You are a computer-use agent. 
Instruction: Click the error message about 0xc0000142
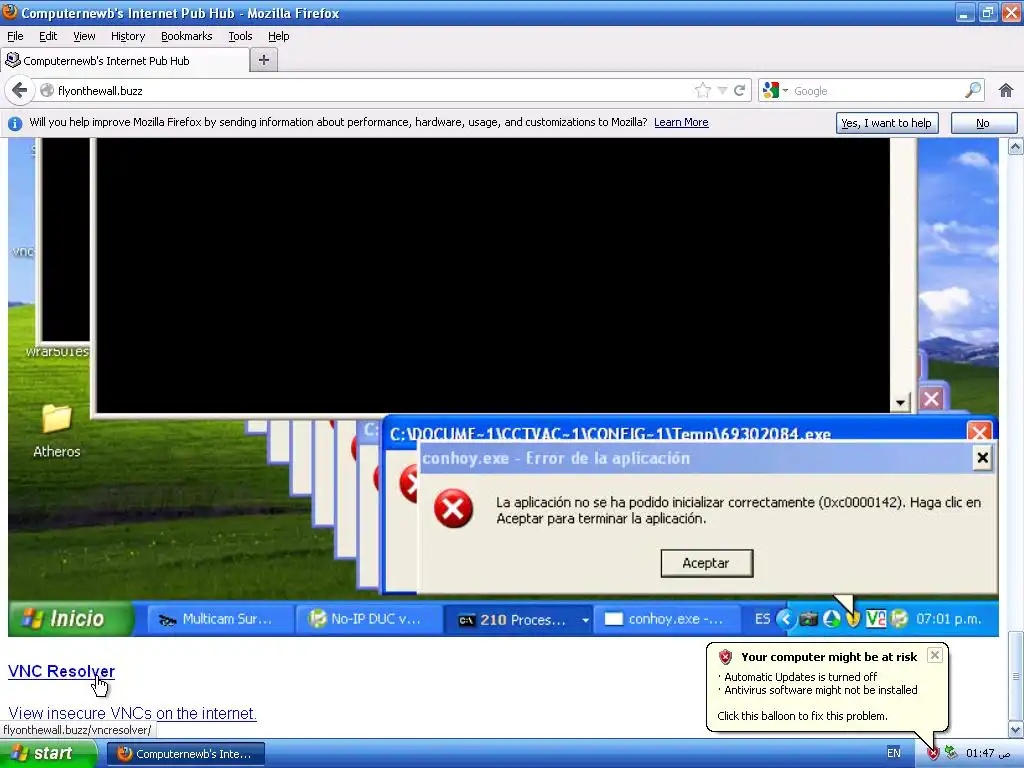click(x=738, y=510)
